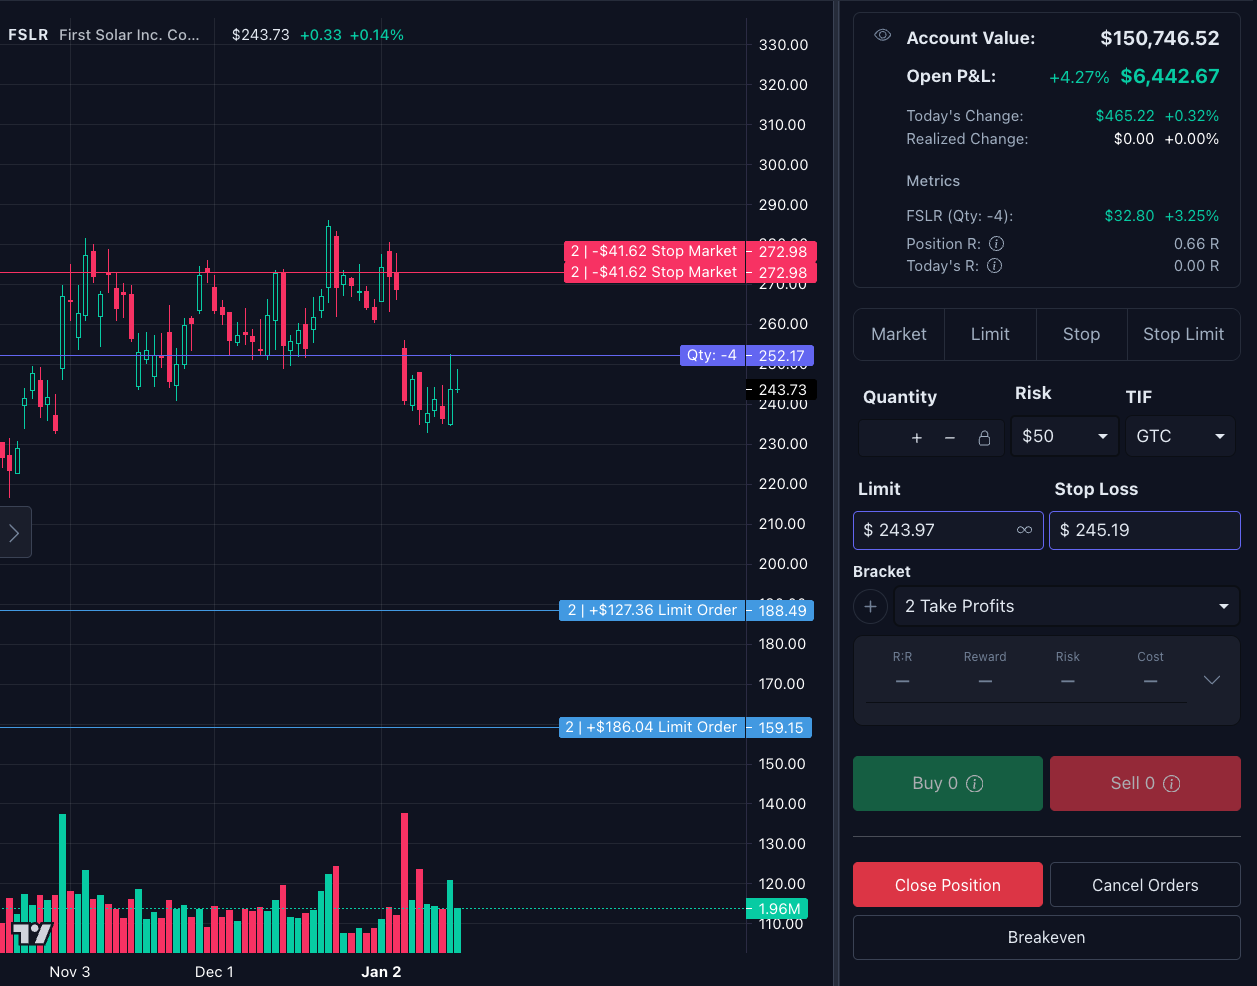
Task: Select the Market order tab
Action: point(899,334)
